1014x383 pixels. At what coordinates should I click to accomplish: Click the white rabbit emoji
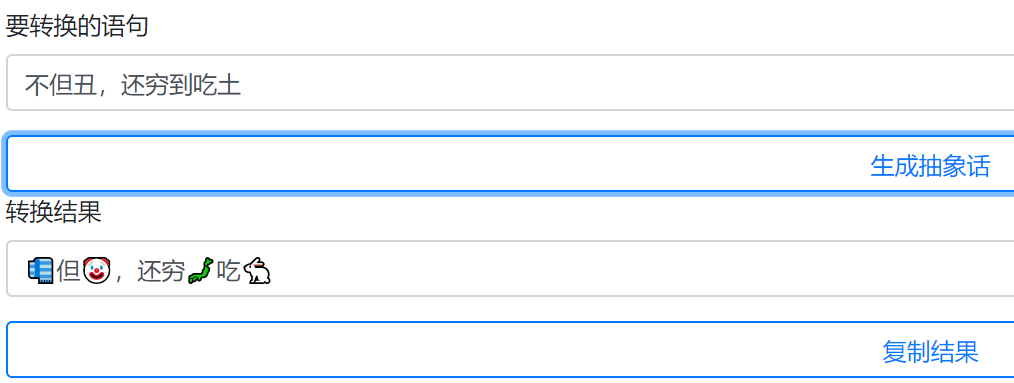257,270
